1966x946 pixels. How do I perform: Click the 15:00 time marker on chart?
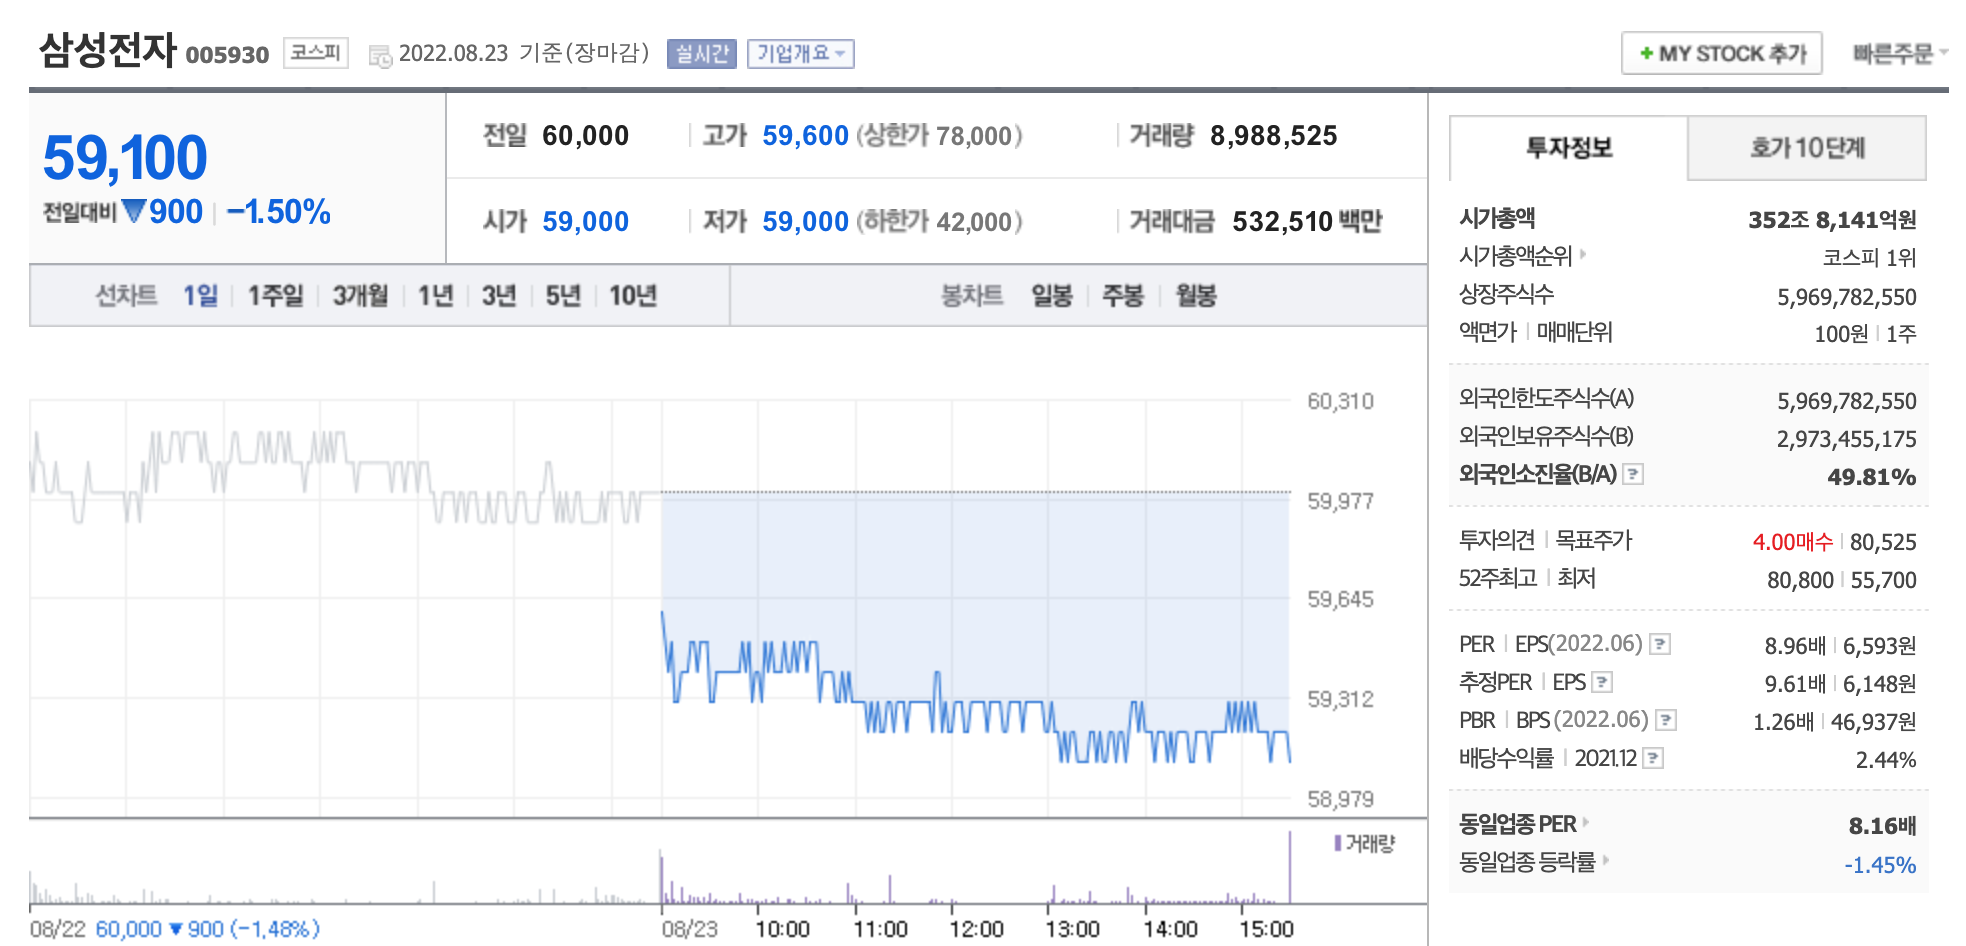(x=1266, y=929)
